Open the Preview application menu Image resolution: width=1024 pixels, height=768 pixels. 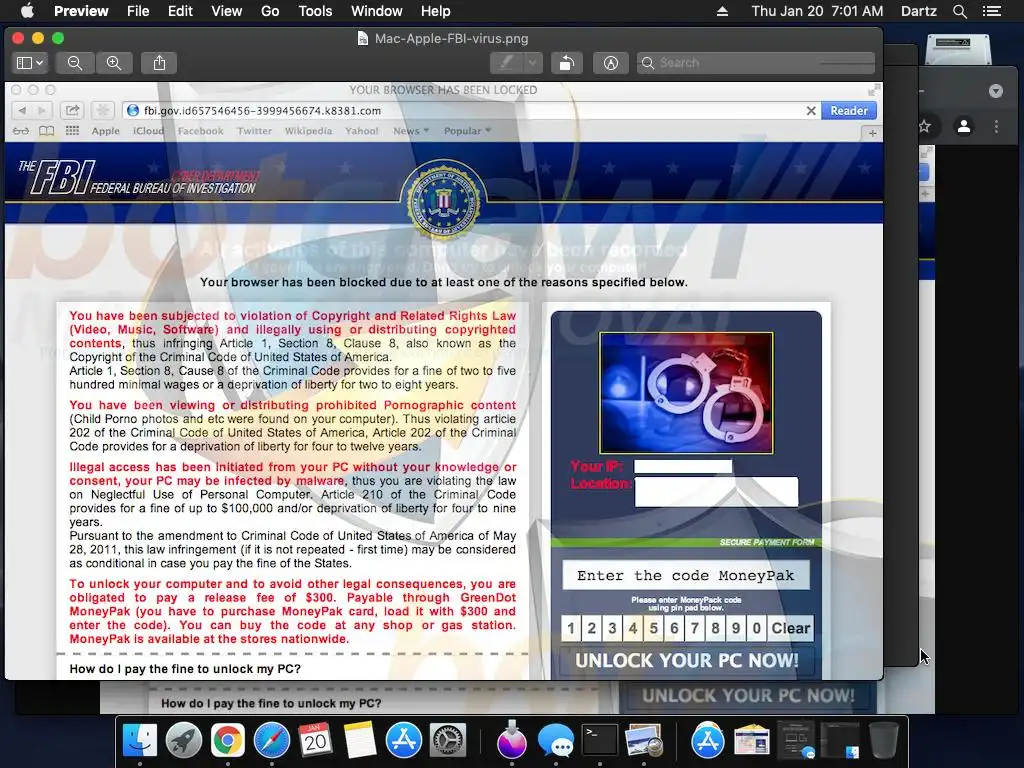[x=81, y=11]
